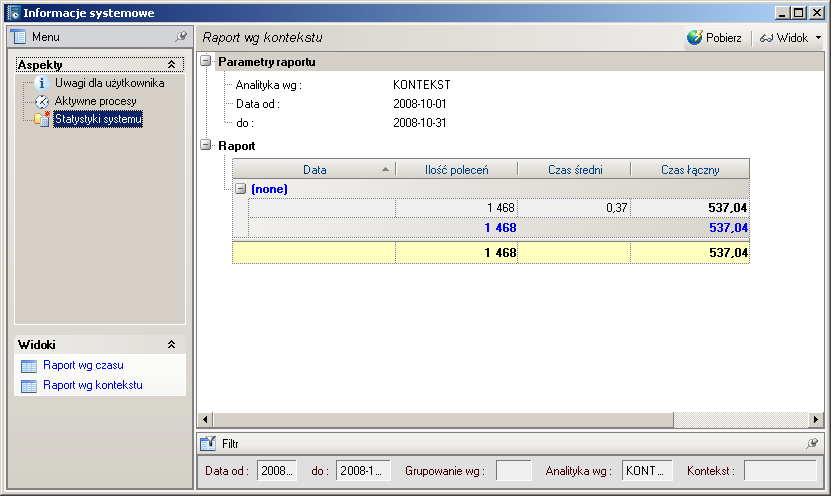Click the Ilość poleceń column header

(456, 170)
